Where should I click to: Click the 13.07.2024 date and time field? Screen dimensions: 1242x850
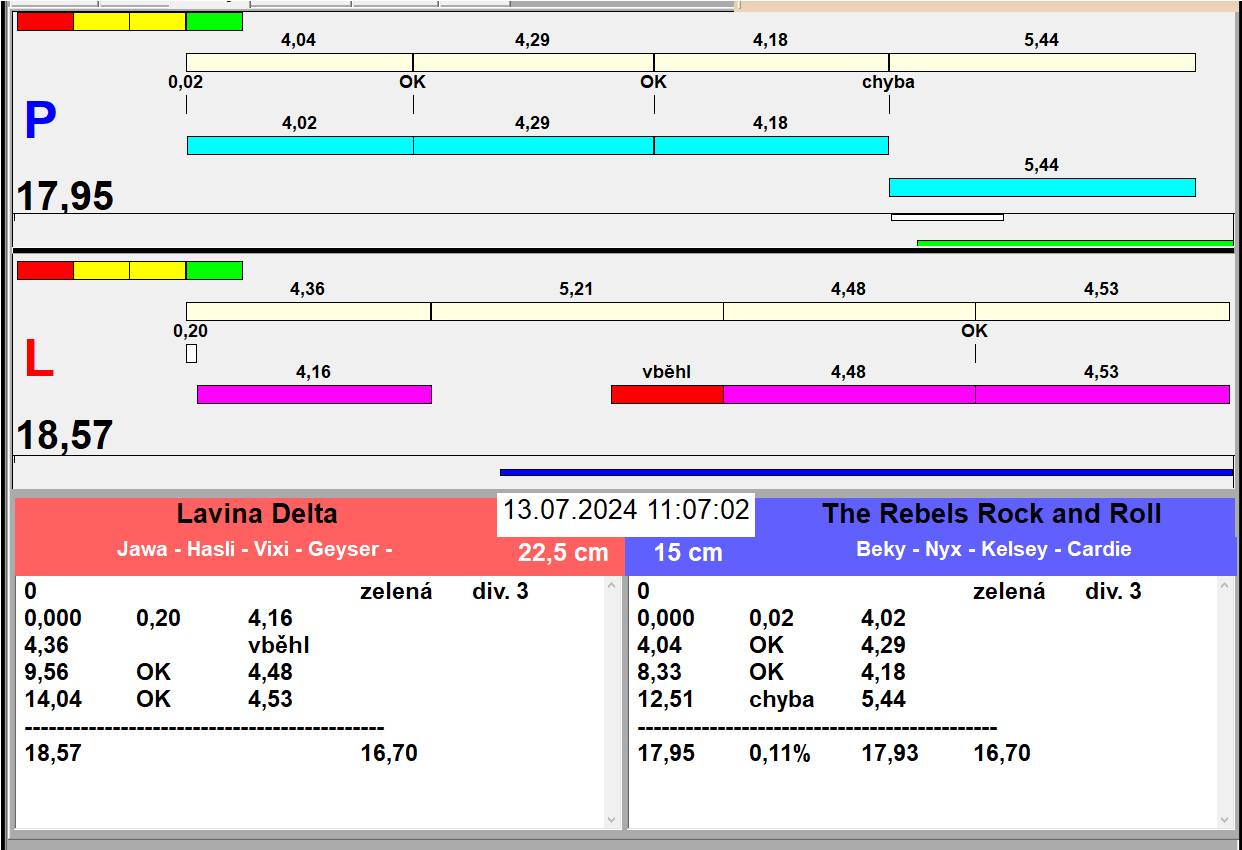point(625,510)
